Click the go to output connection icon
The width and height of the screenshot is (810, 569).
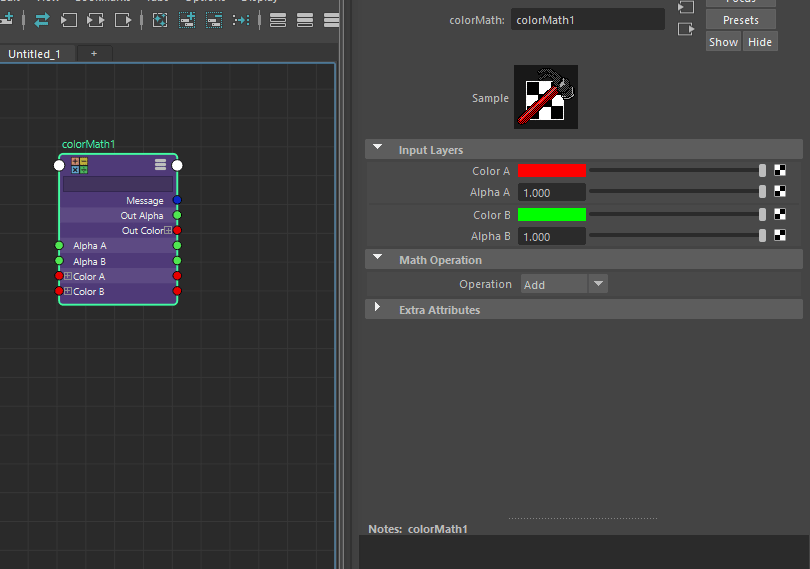click(685, 29)
